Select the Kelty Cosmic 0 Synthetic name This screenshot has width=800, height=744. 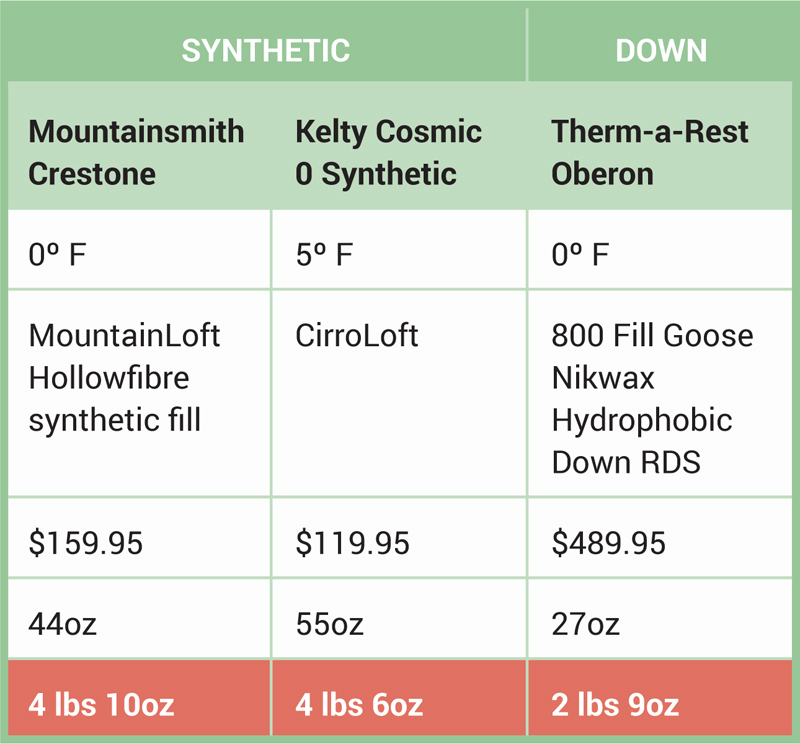(388, 152)
